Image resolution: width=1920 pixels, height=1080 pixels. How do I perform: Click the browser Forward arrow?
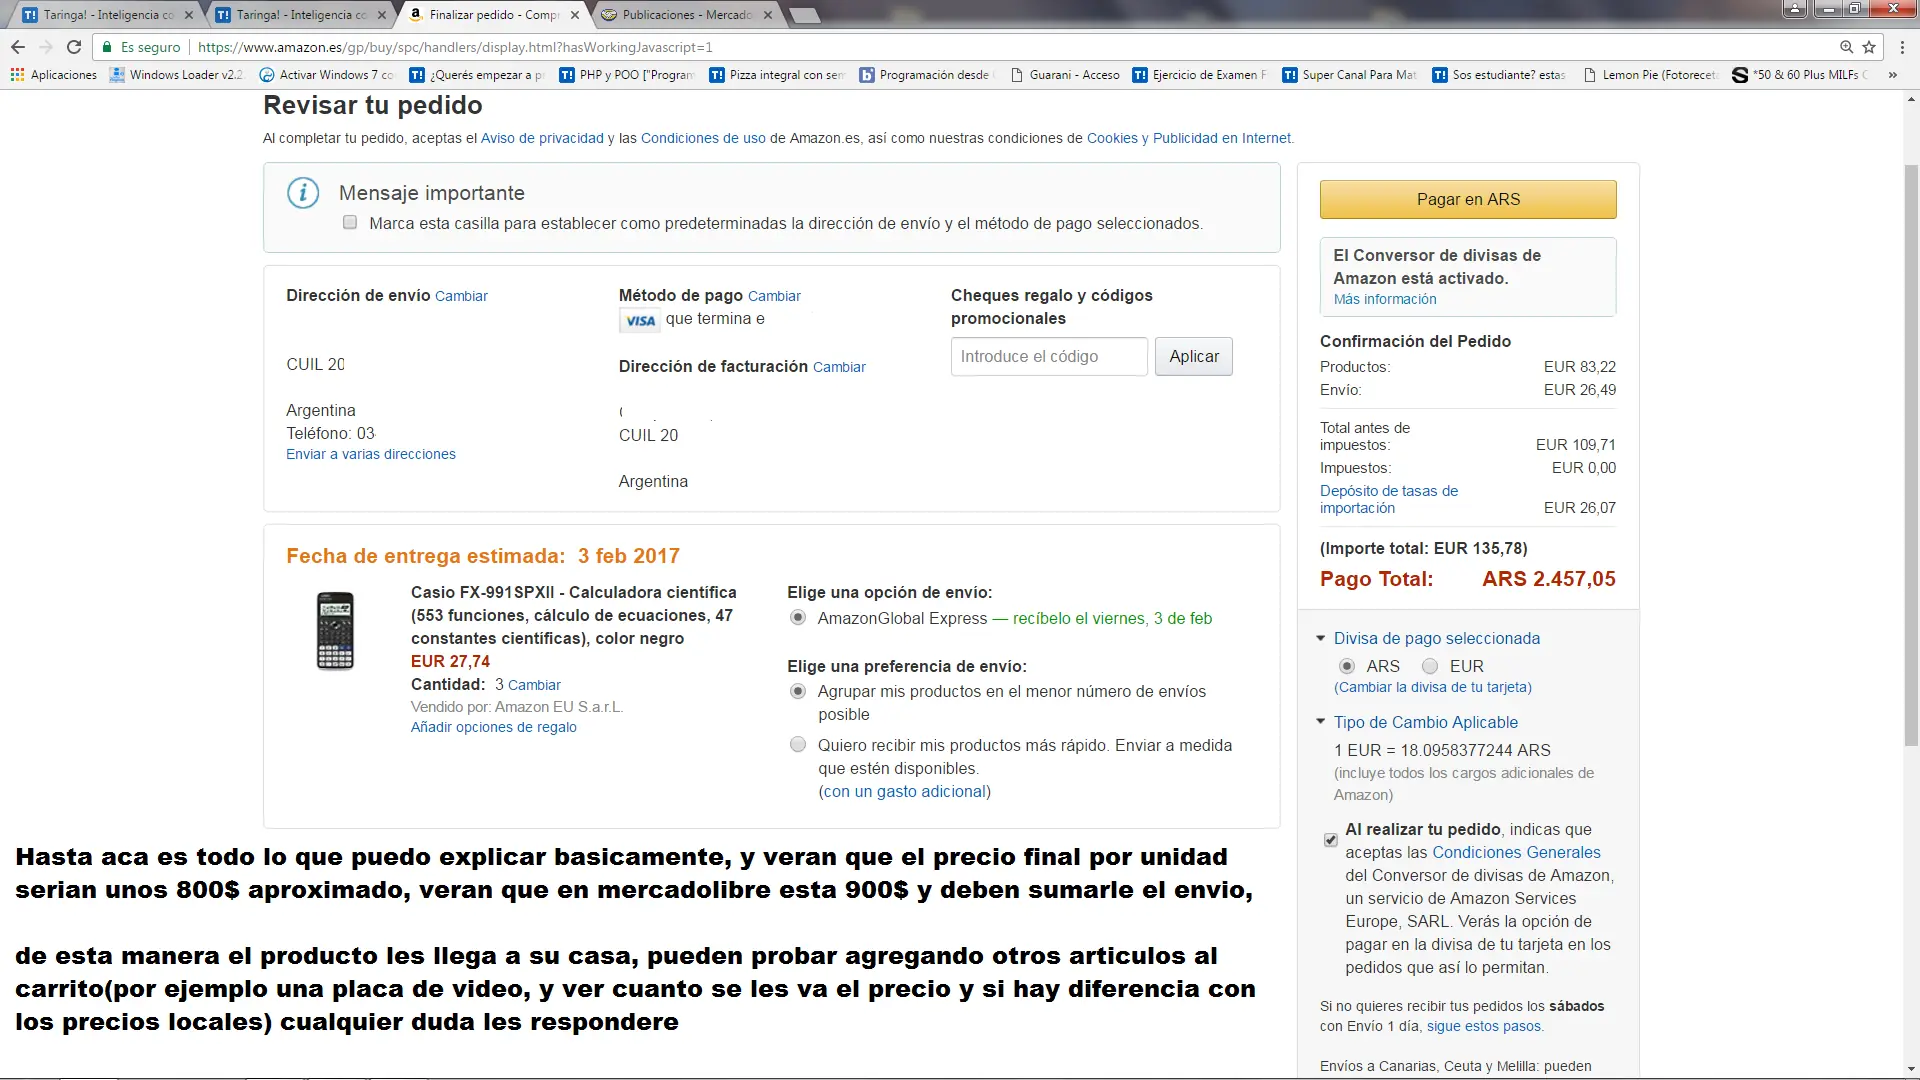(46, 47)
